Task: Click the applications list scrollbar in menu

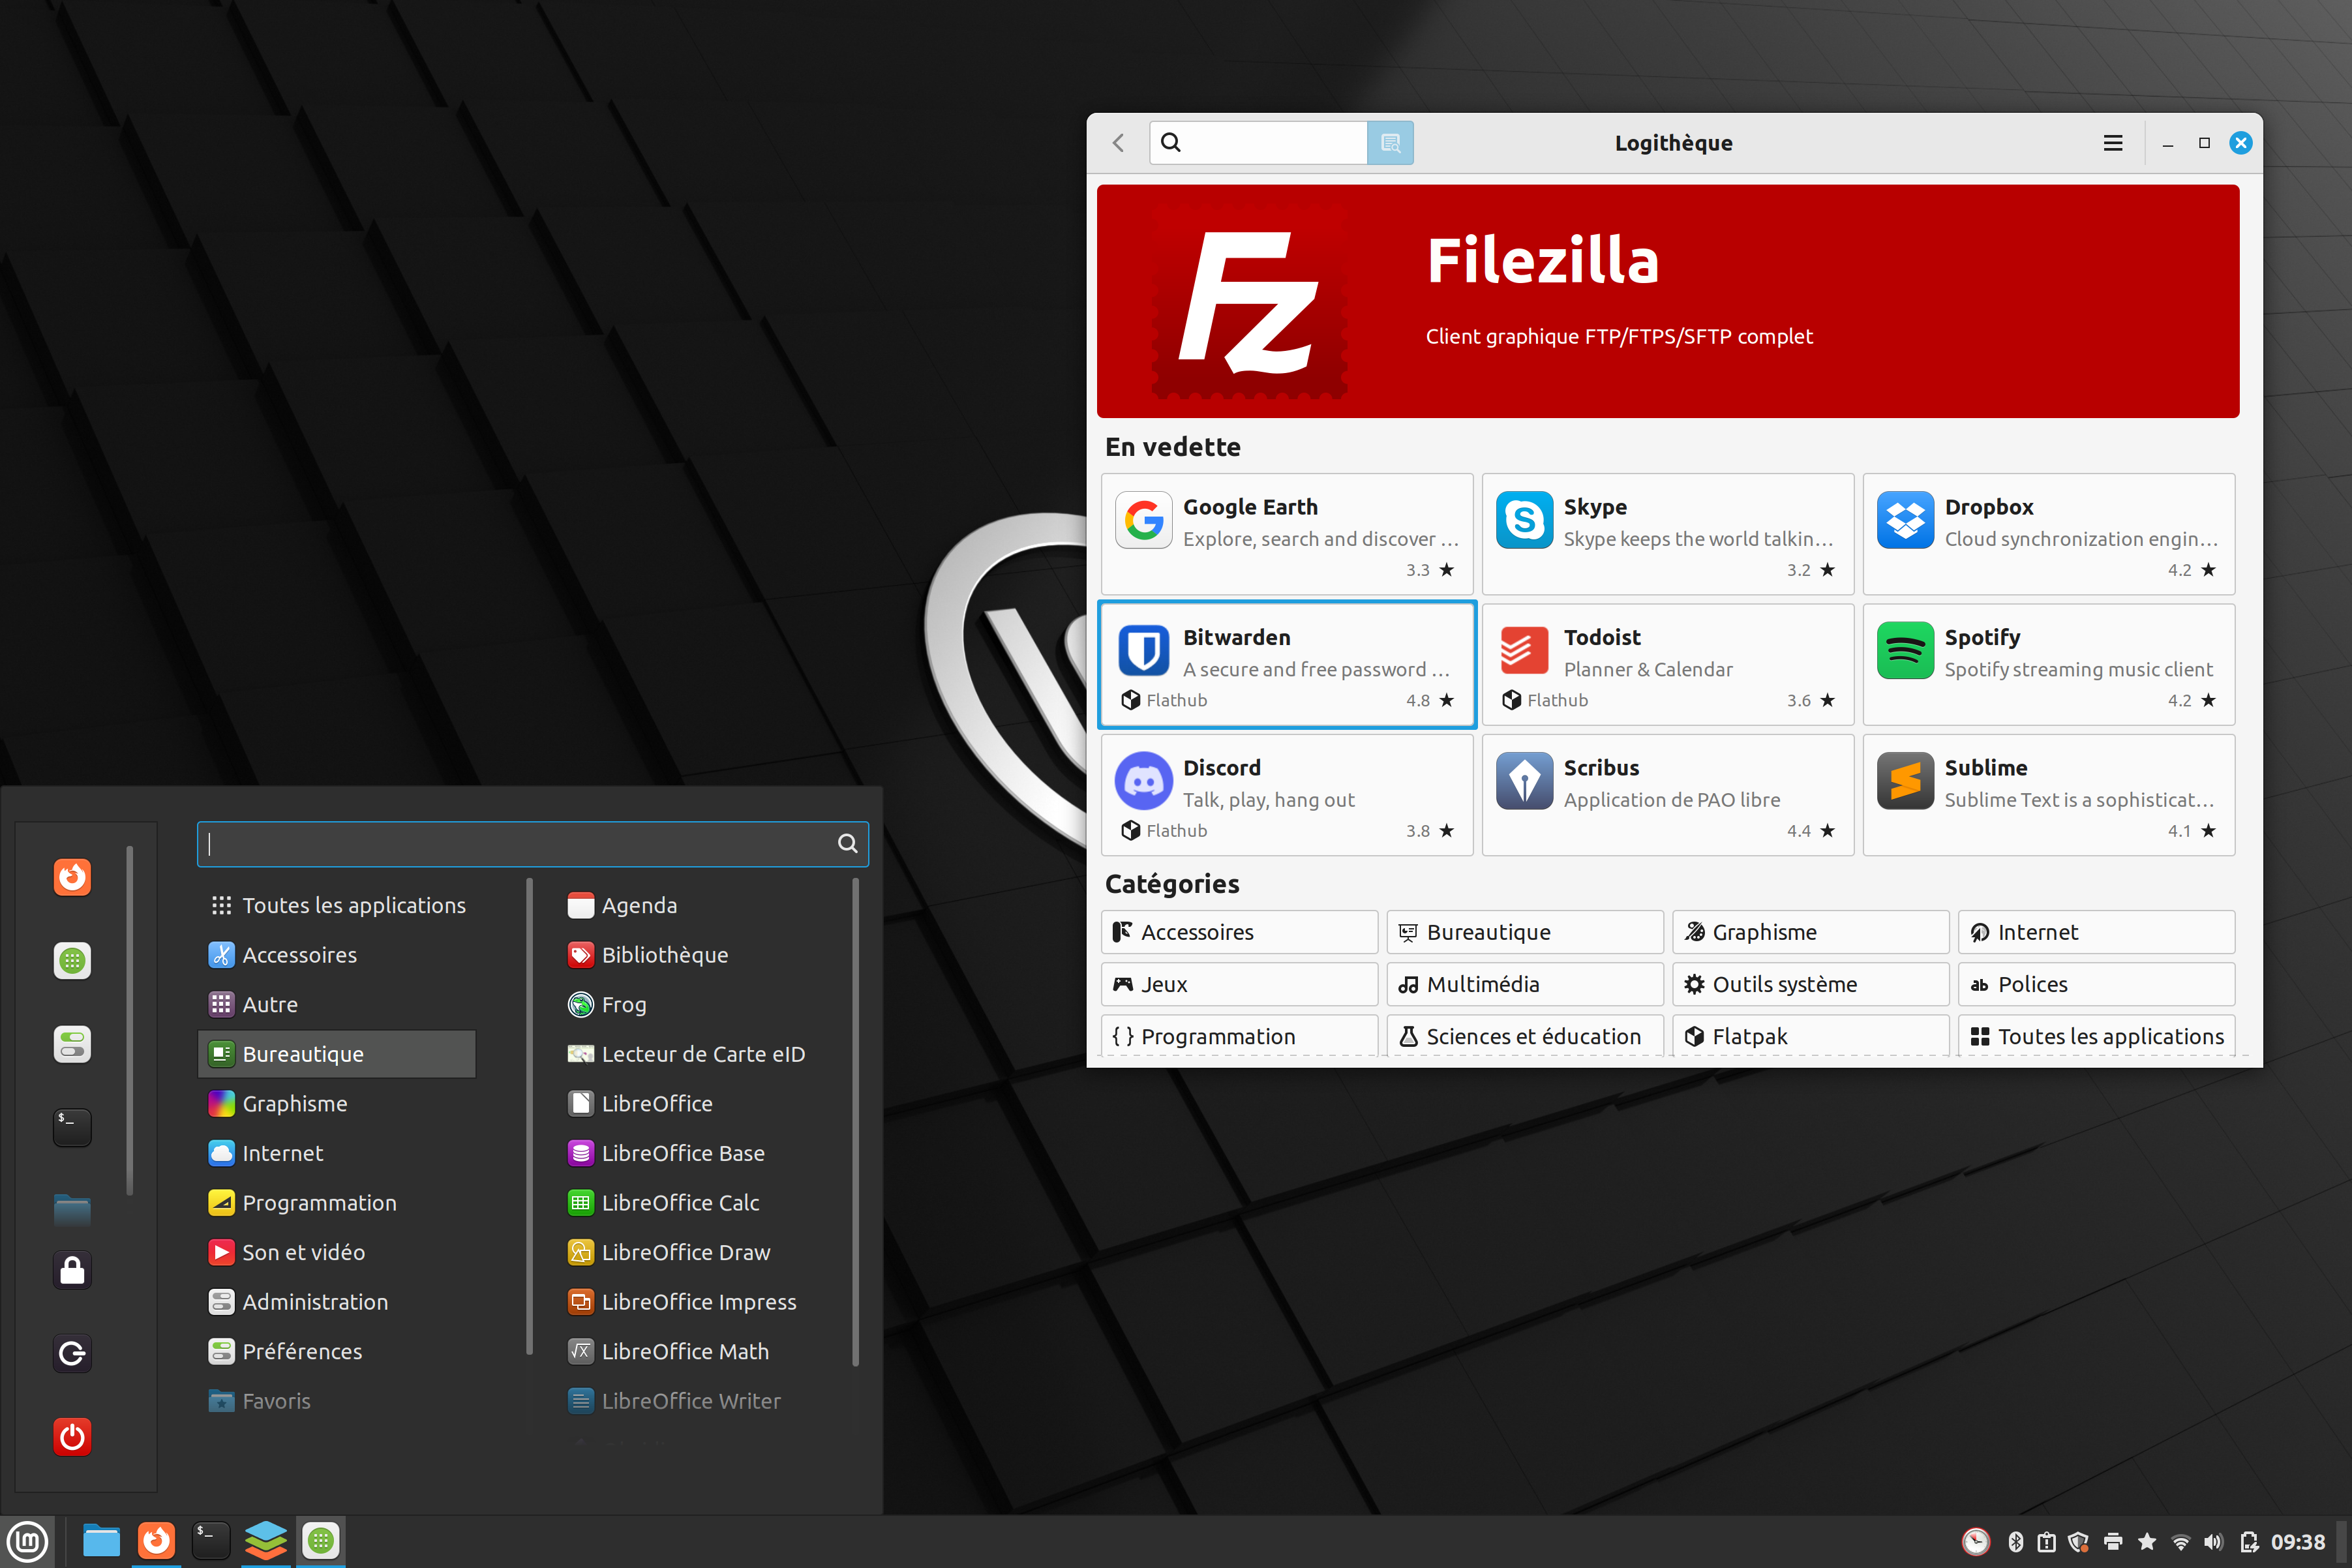Action: tap(855, 1120)
